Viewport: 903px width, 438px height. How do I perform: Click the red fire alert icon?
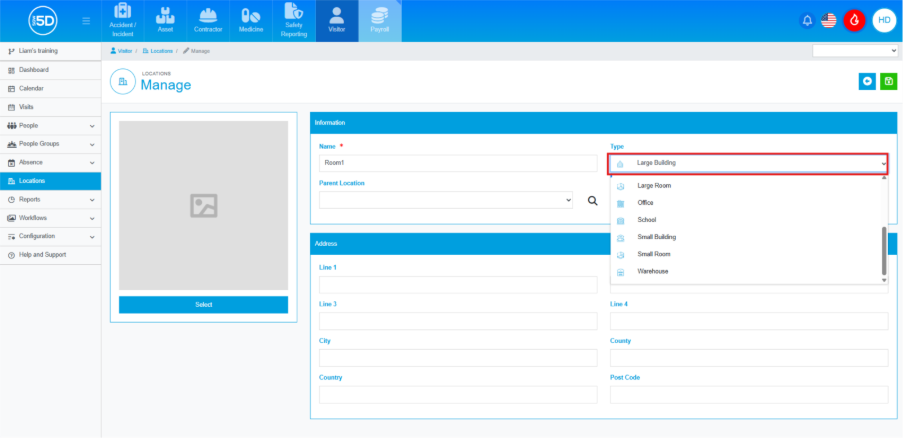[x=854, y=20]
